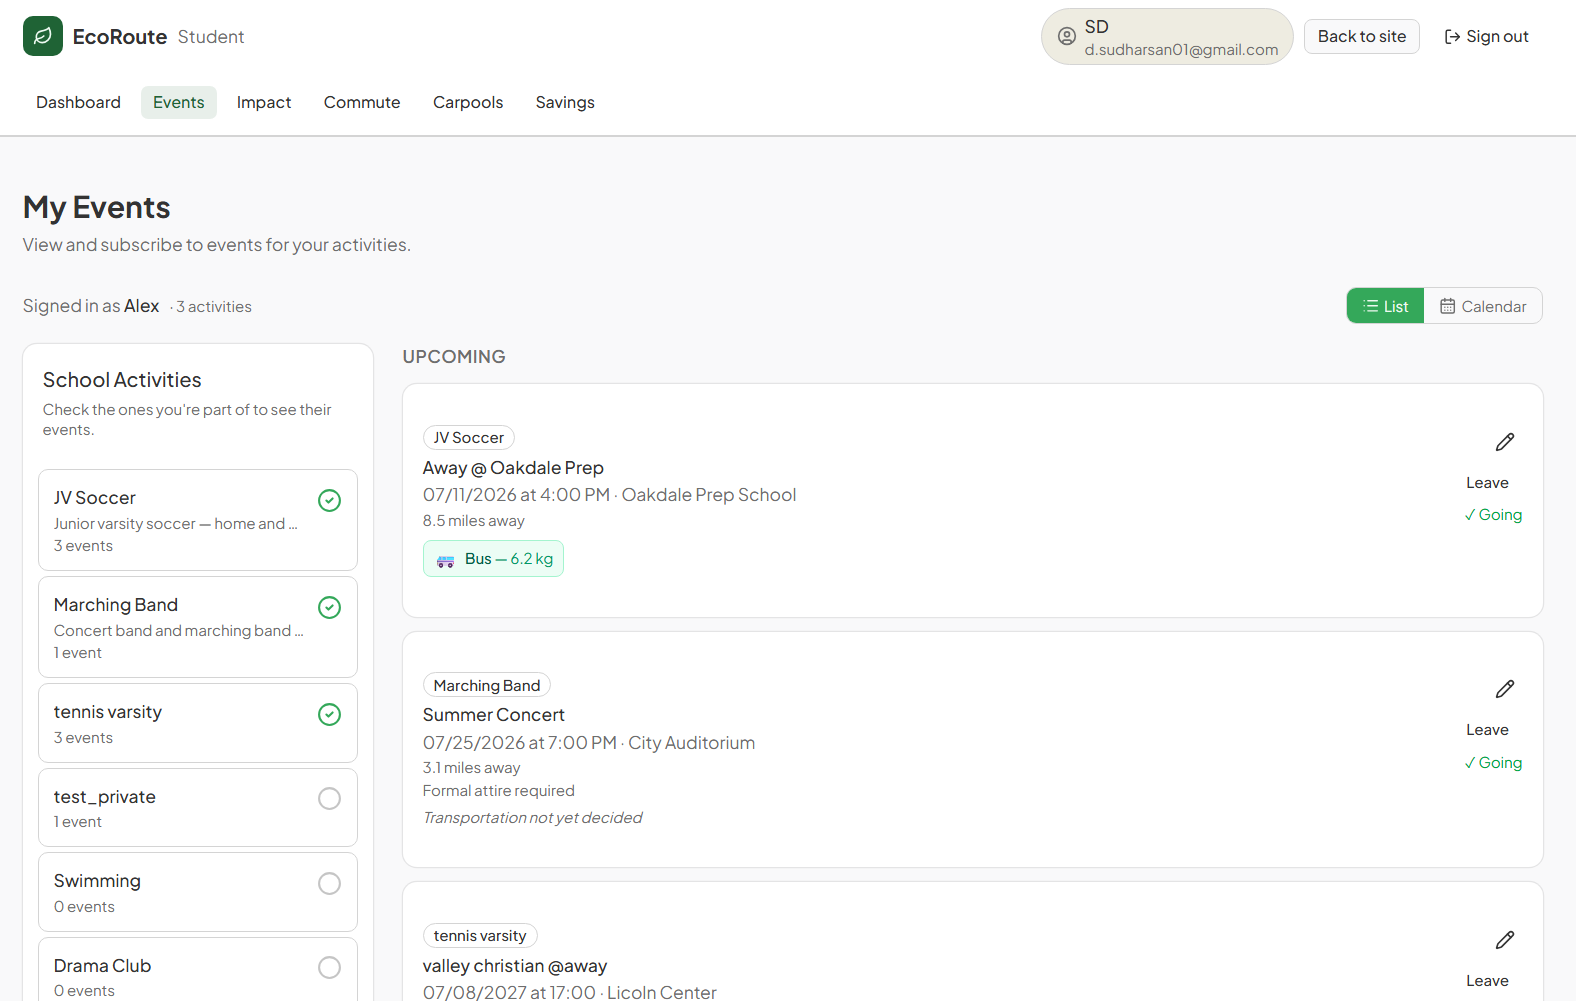Click the Marching Band tag on event card
This screenshot has width=1576, height=1001.
[486, 686]
